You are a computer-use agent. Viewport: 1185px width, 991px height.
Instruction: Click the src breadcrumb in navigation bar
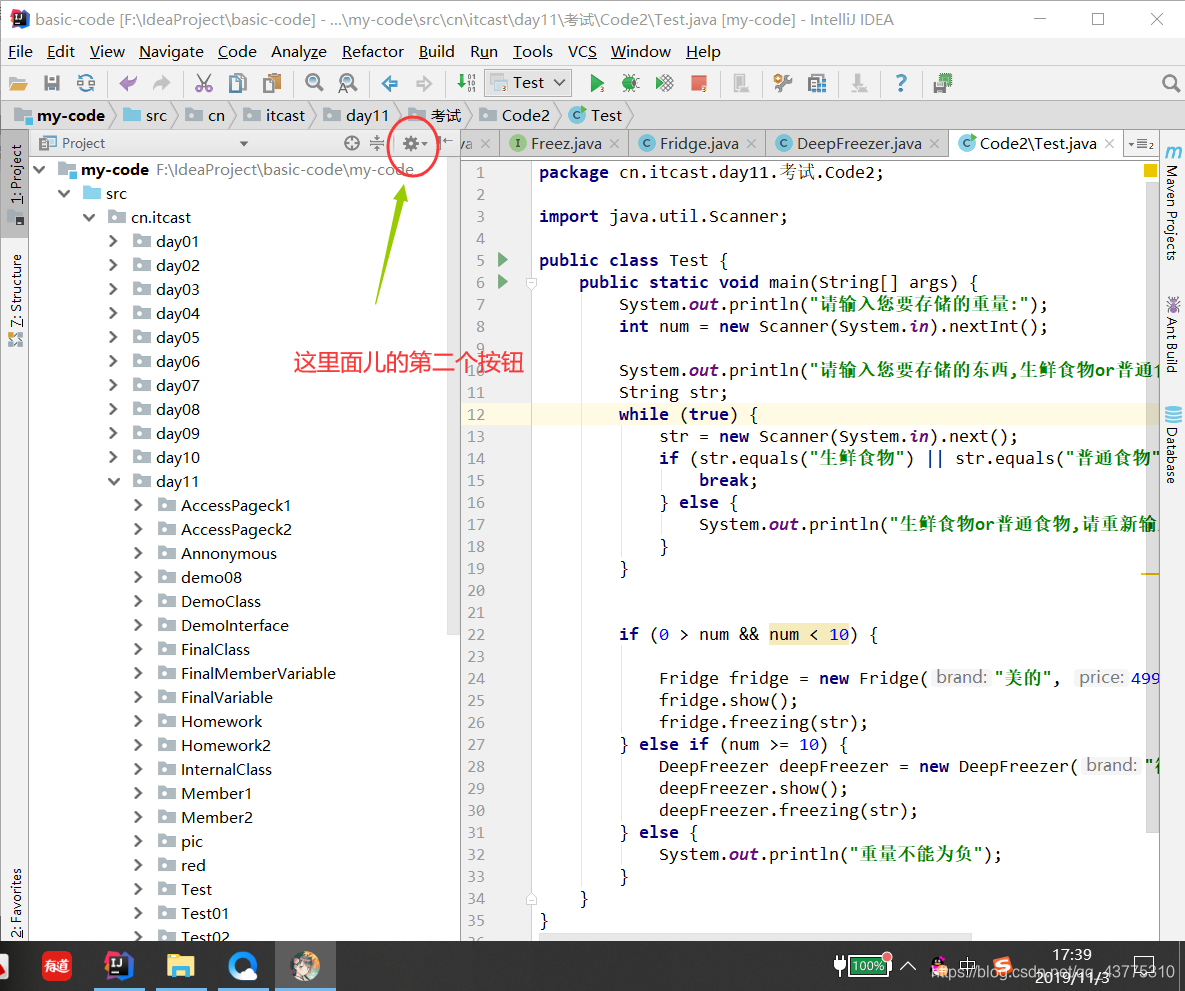coord(145,115)
